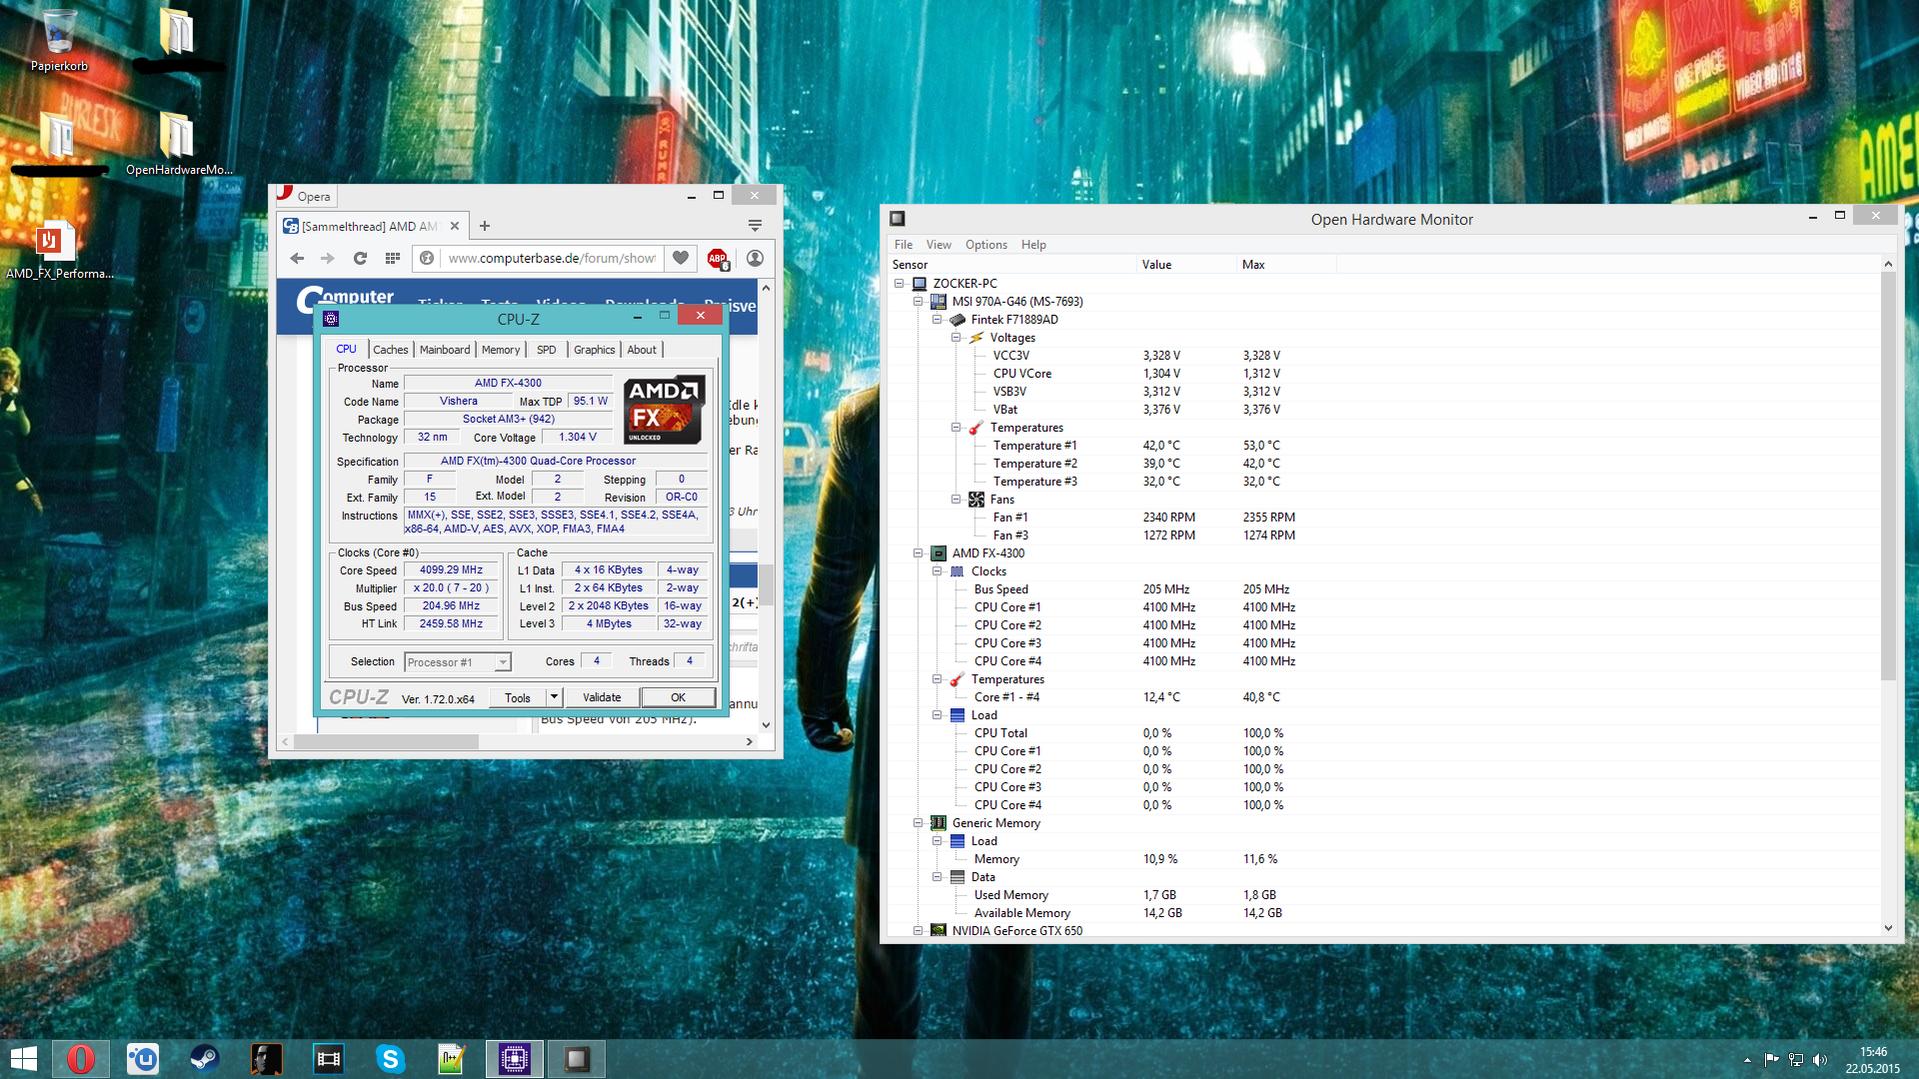Open Opera from the taskbar

(81, 1059)
